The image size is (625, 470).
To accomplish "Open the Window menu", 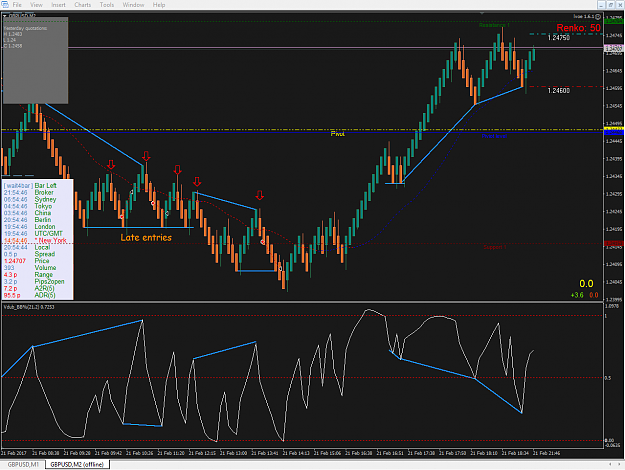I will pyautogui.click(x=133, y=5).
